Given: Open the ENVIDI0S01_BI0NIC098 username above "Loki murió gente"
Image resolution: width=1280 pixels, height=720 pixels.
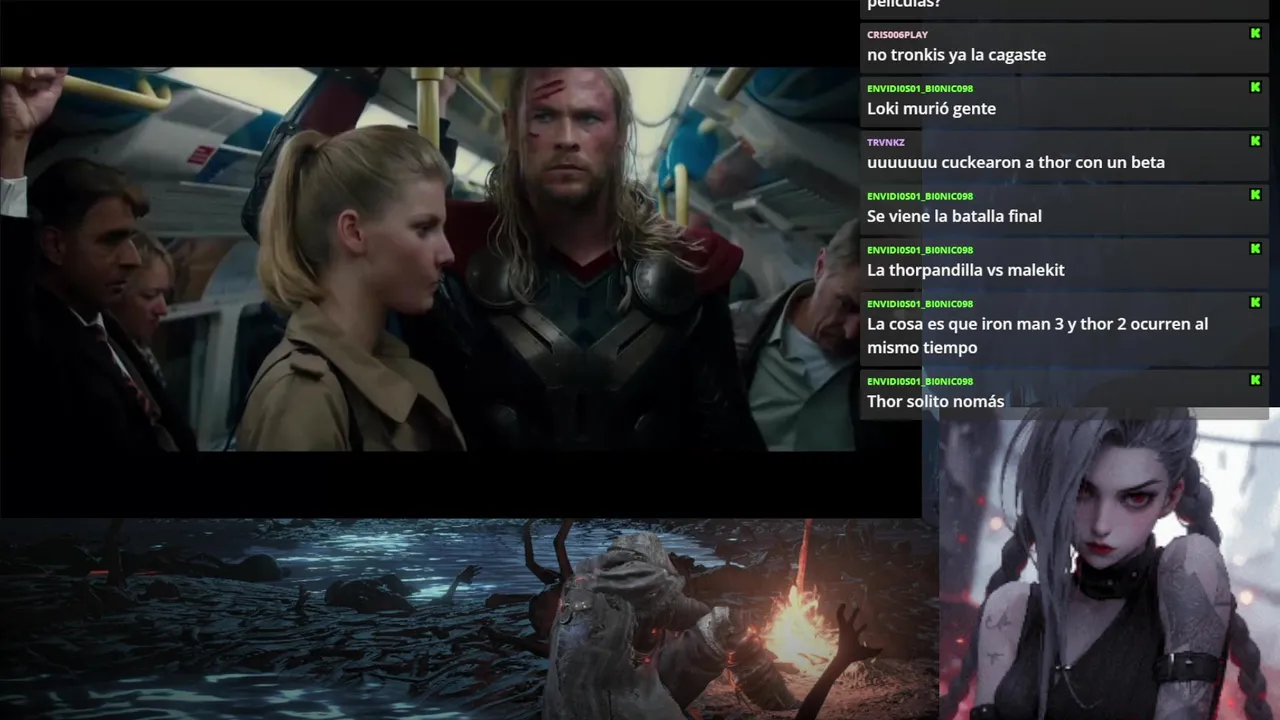Looking at the screenshot, I should (920, 88).
